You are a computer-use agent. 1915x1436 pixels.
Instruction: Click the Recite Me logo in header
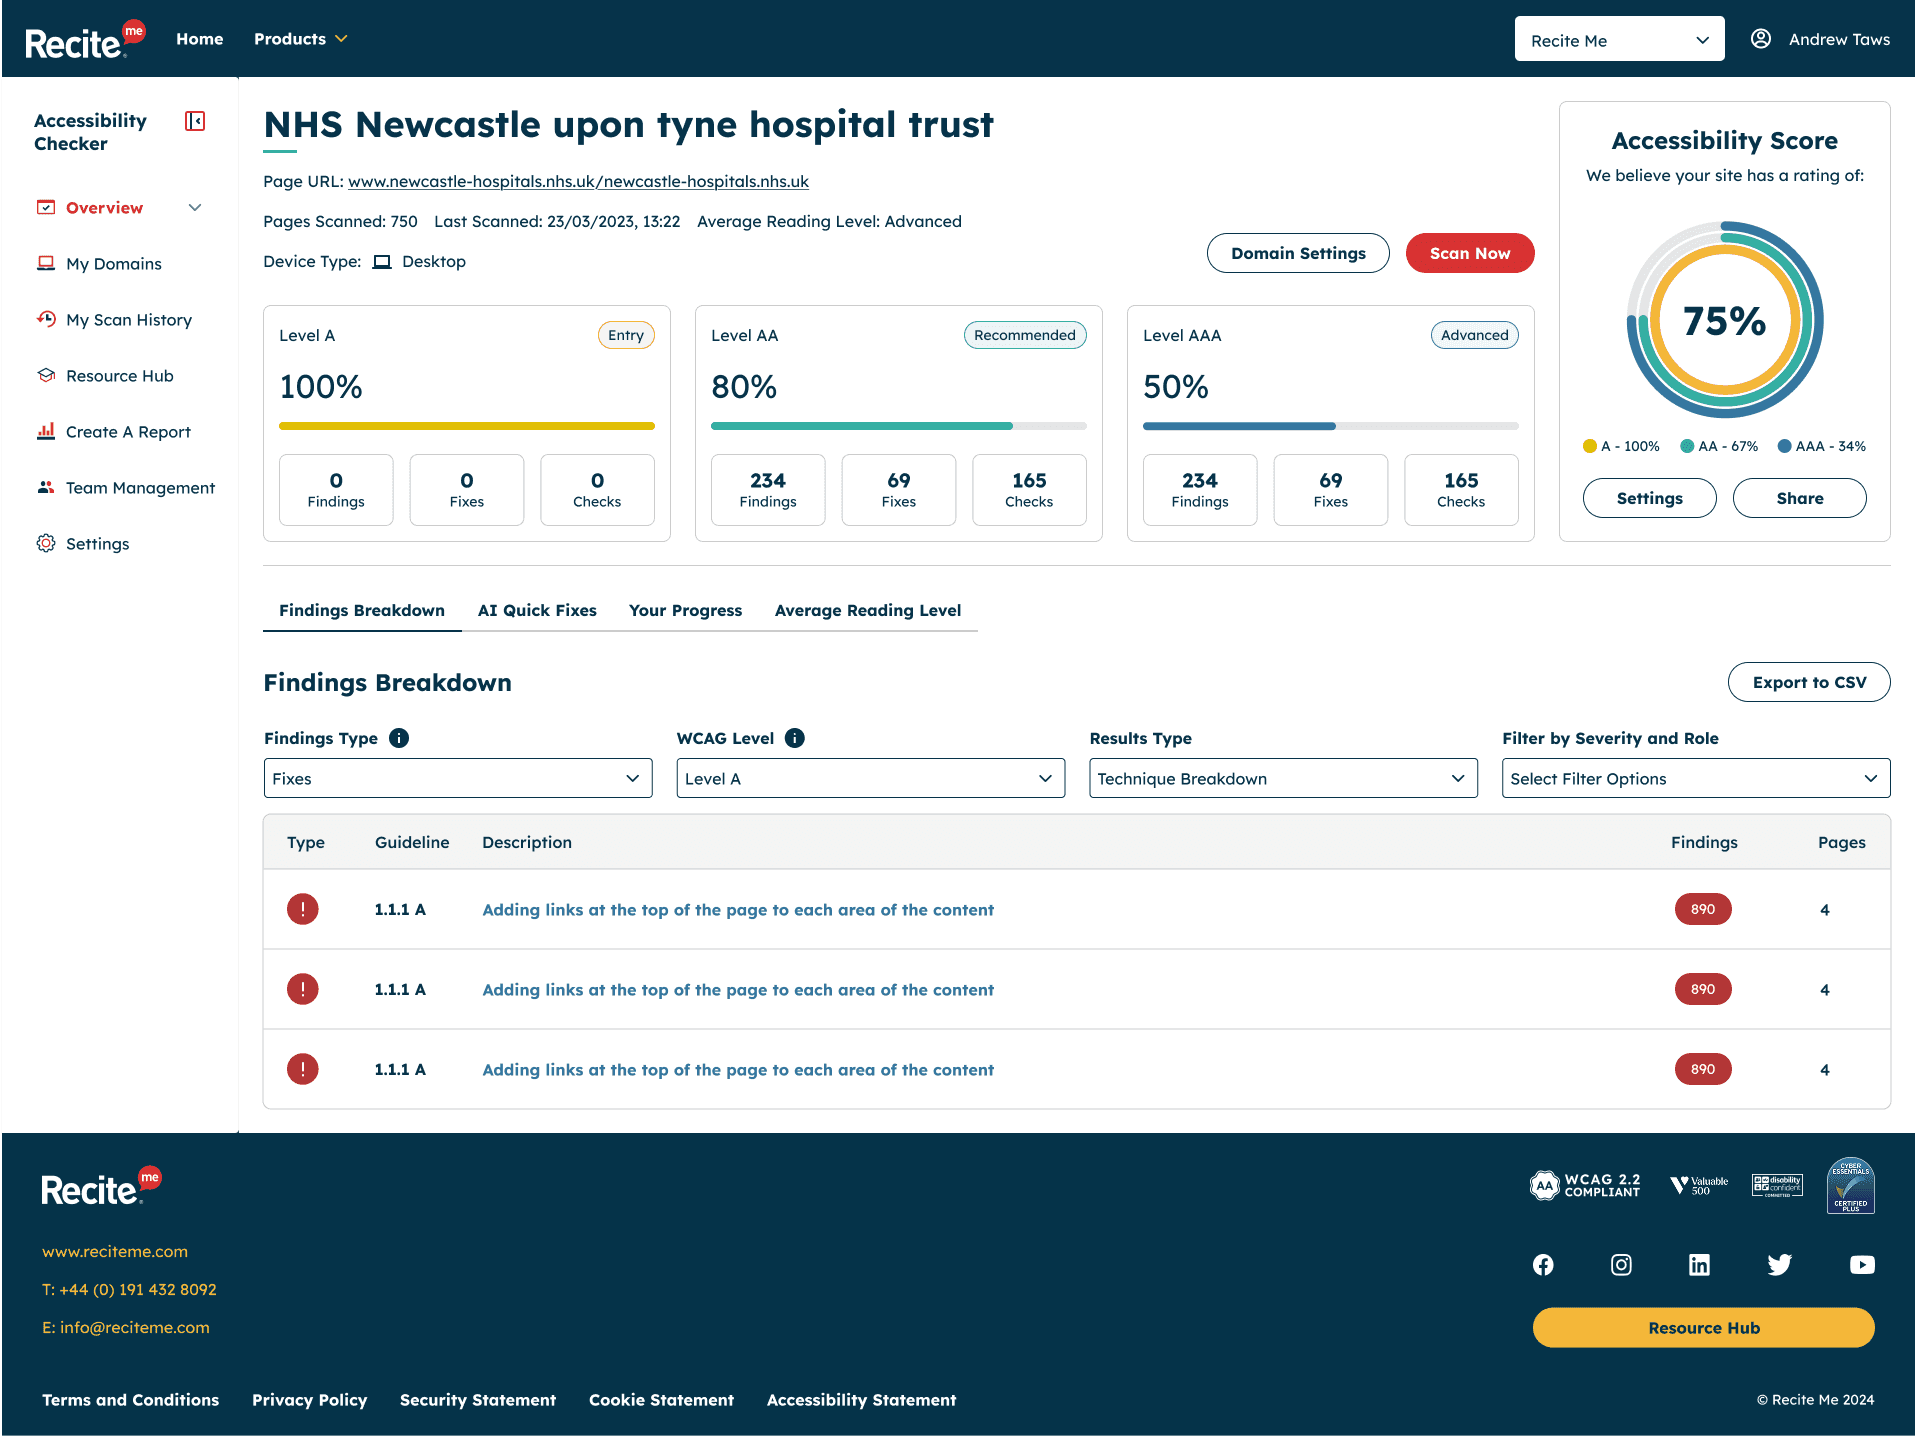85,40
